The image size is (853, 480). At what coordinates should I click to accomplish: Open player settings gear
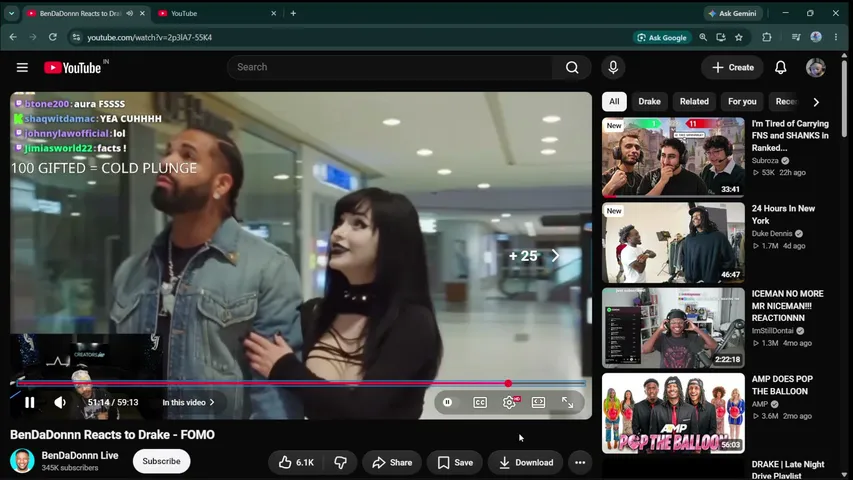click(x=510, y=402)
